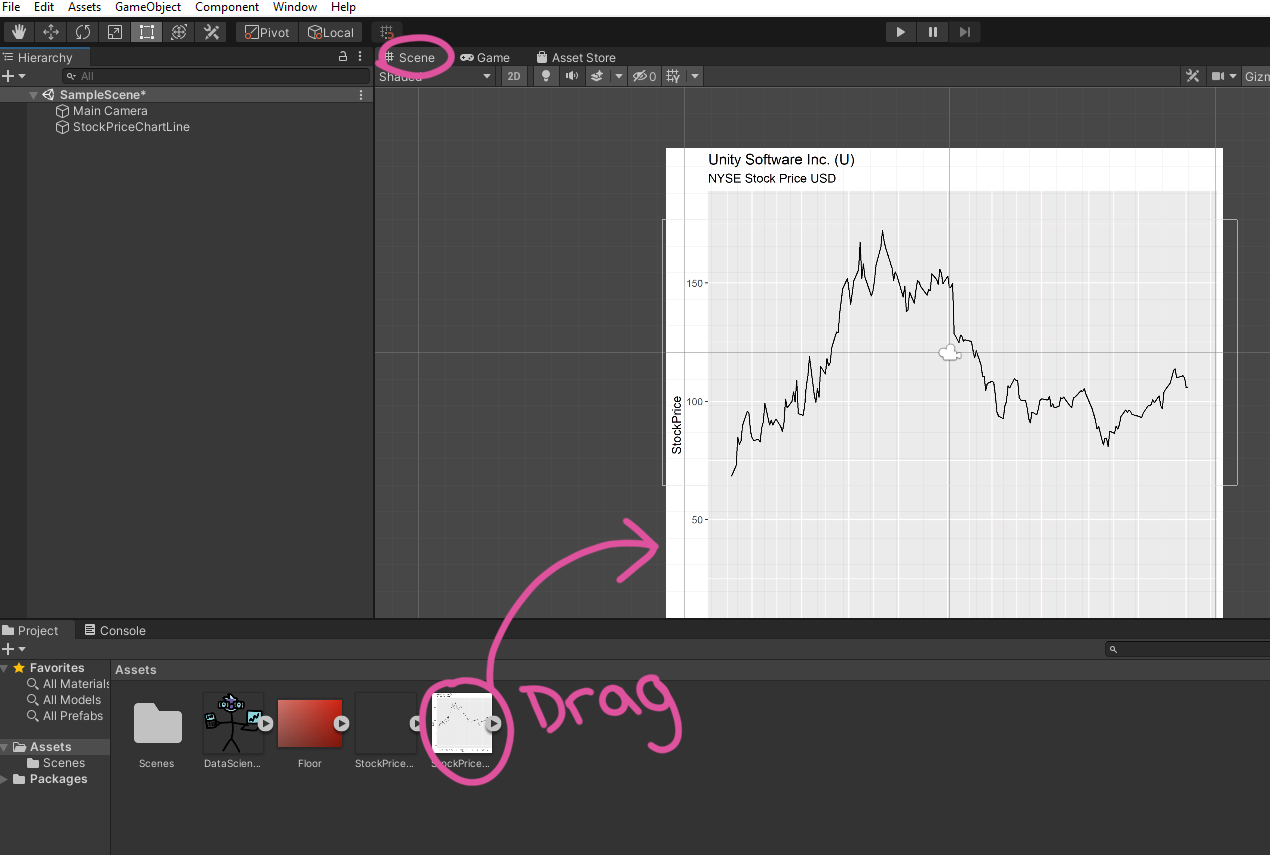
Task: Open SampleScene options kebab menu
Action: (361, 95)
